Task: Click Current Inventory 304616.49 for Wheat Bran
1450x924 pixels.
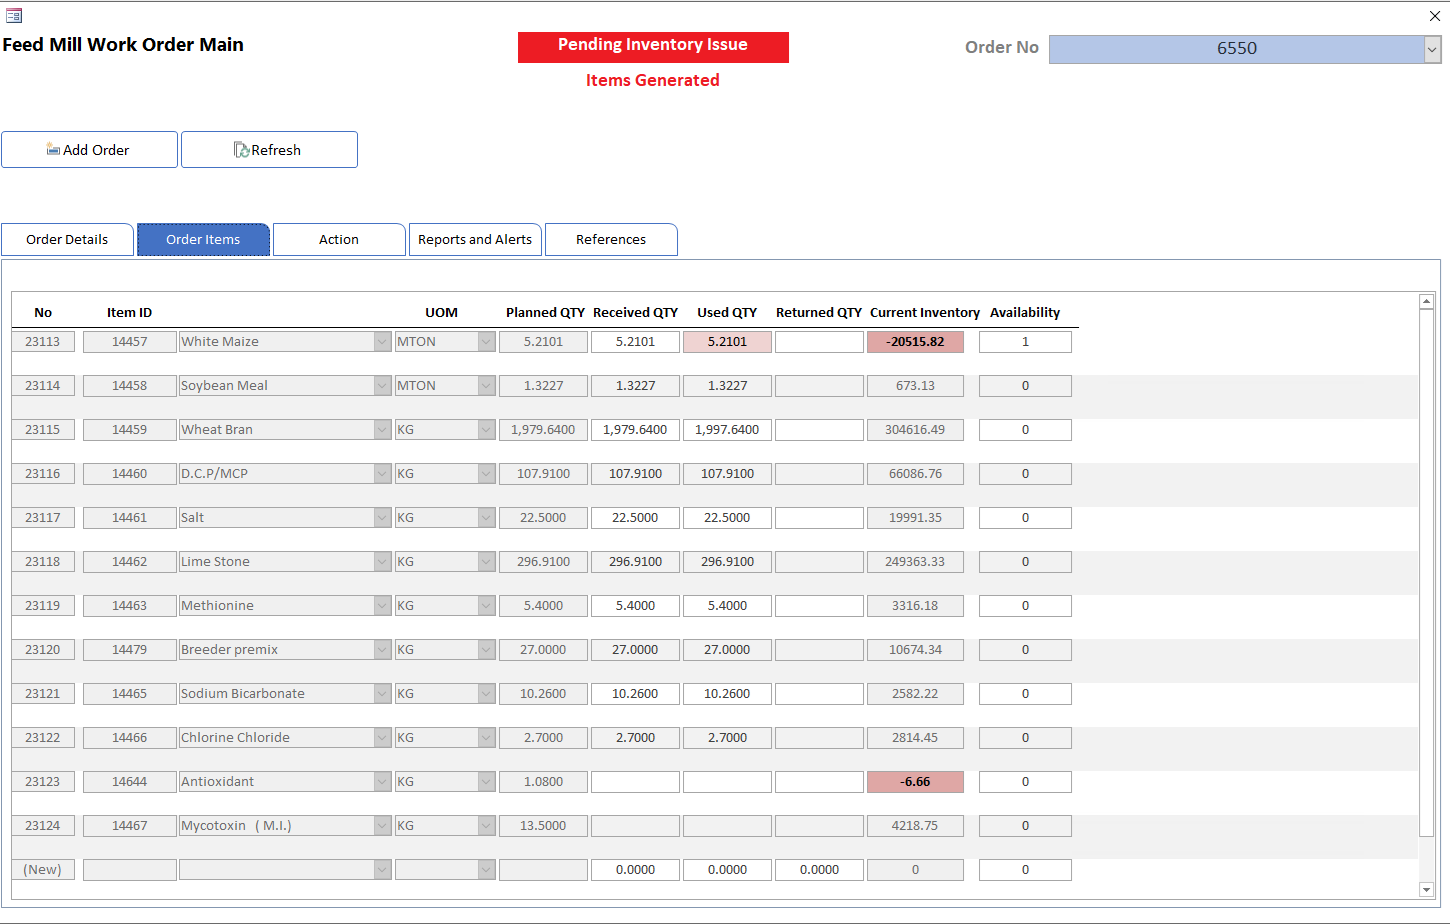Action: pyautogui.click(x=915, y=430)
